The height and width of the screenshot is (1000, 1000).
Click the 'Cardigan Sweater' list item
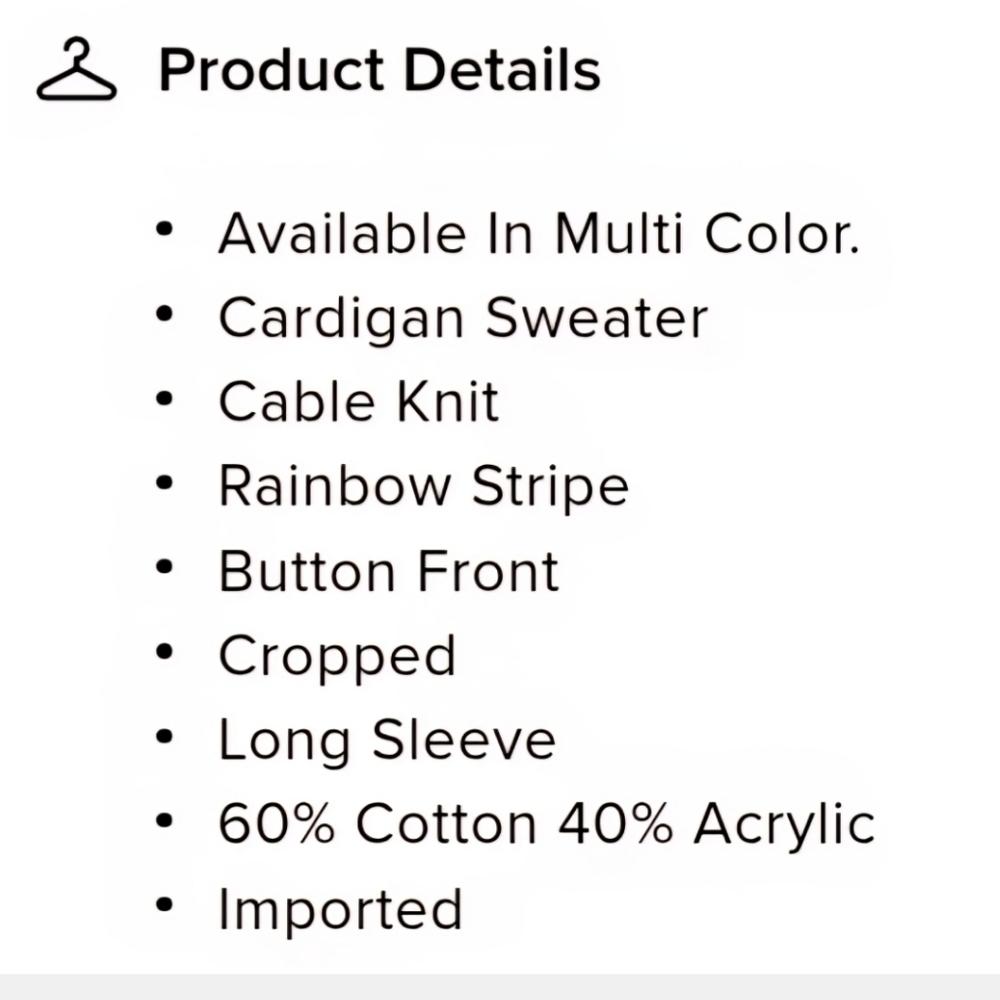[463, 319]
